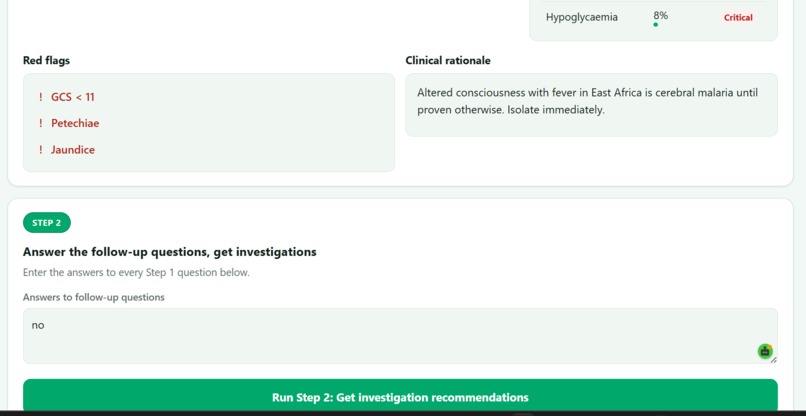Click the Clinical rationale text box

click(591, 105)
